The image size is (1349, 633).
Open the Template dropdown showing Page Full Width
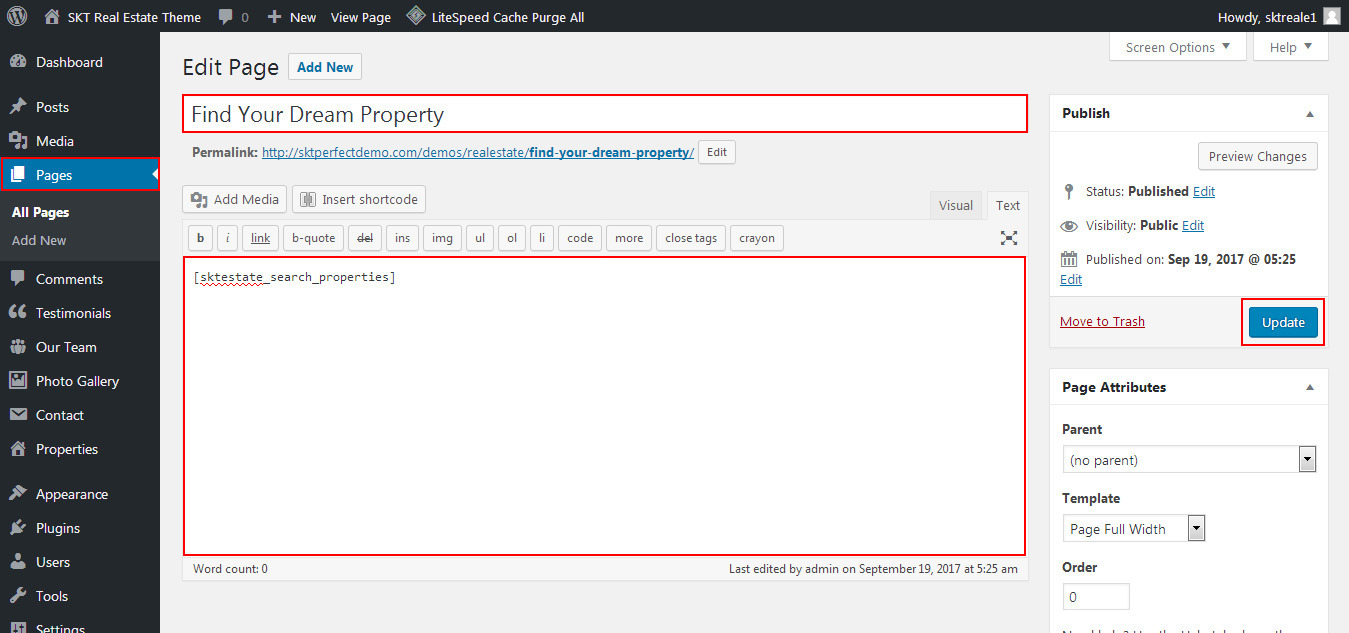pyautogui.click(x=1133, y=529)
